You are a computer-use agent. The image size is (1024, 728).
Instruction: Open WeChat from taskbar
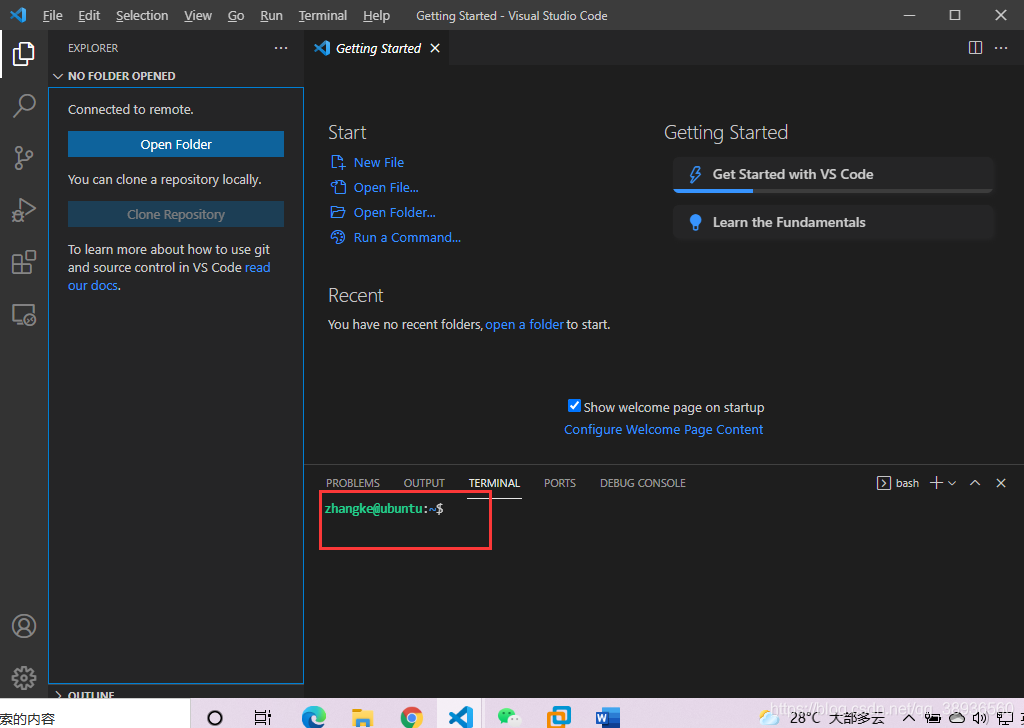(x=509, y=718)
